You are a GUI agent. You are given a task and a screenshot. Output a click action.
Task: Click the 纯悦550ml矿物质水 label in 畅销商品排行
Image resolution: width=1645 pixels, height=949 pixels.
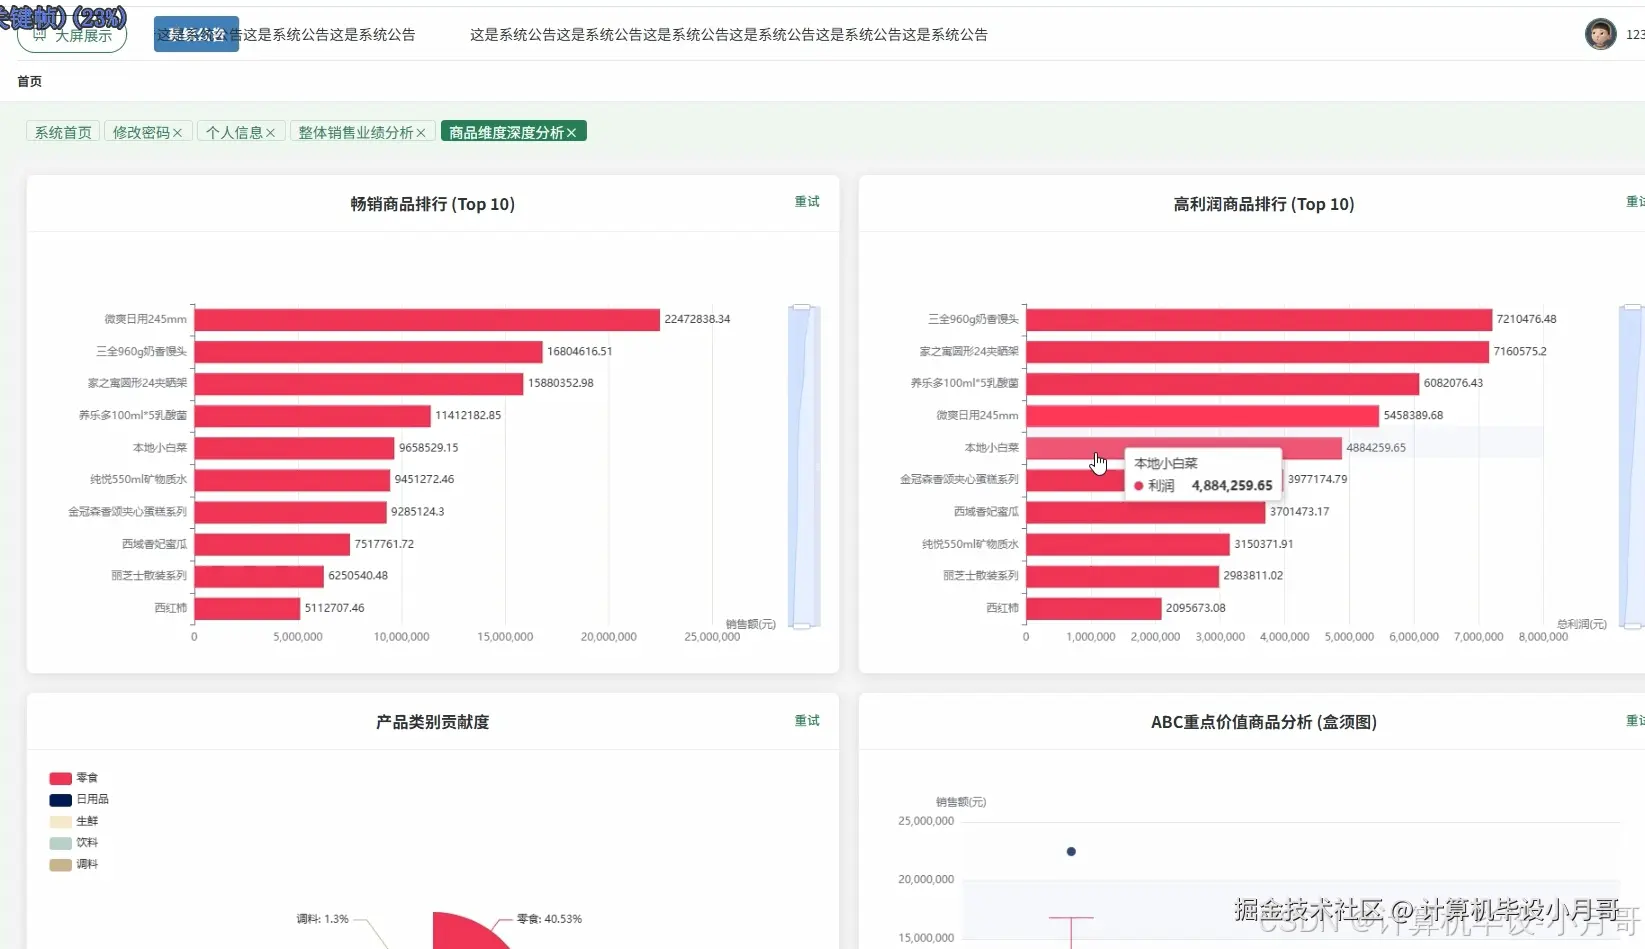tap(138, 480)
